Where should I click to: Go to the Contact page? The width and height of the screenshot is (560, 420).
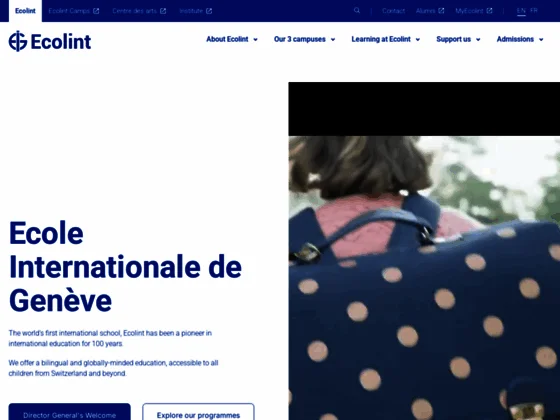pyautogui.click(x=393, y=11)
